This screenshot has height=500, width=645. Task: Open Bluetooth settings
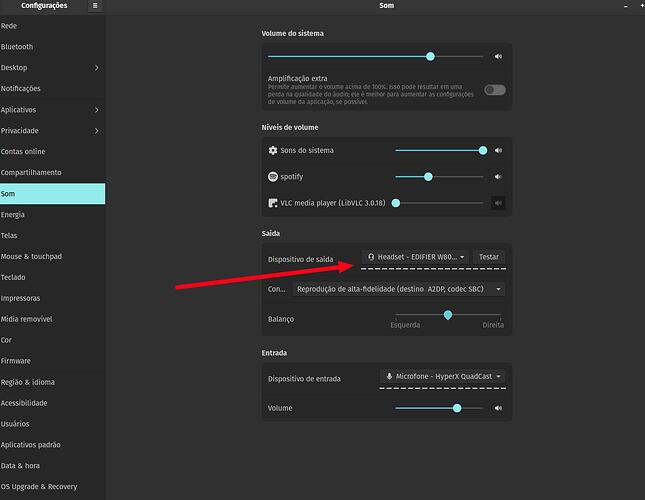pos(53,46)
